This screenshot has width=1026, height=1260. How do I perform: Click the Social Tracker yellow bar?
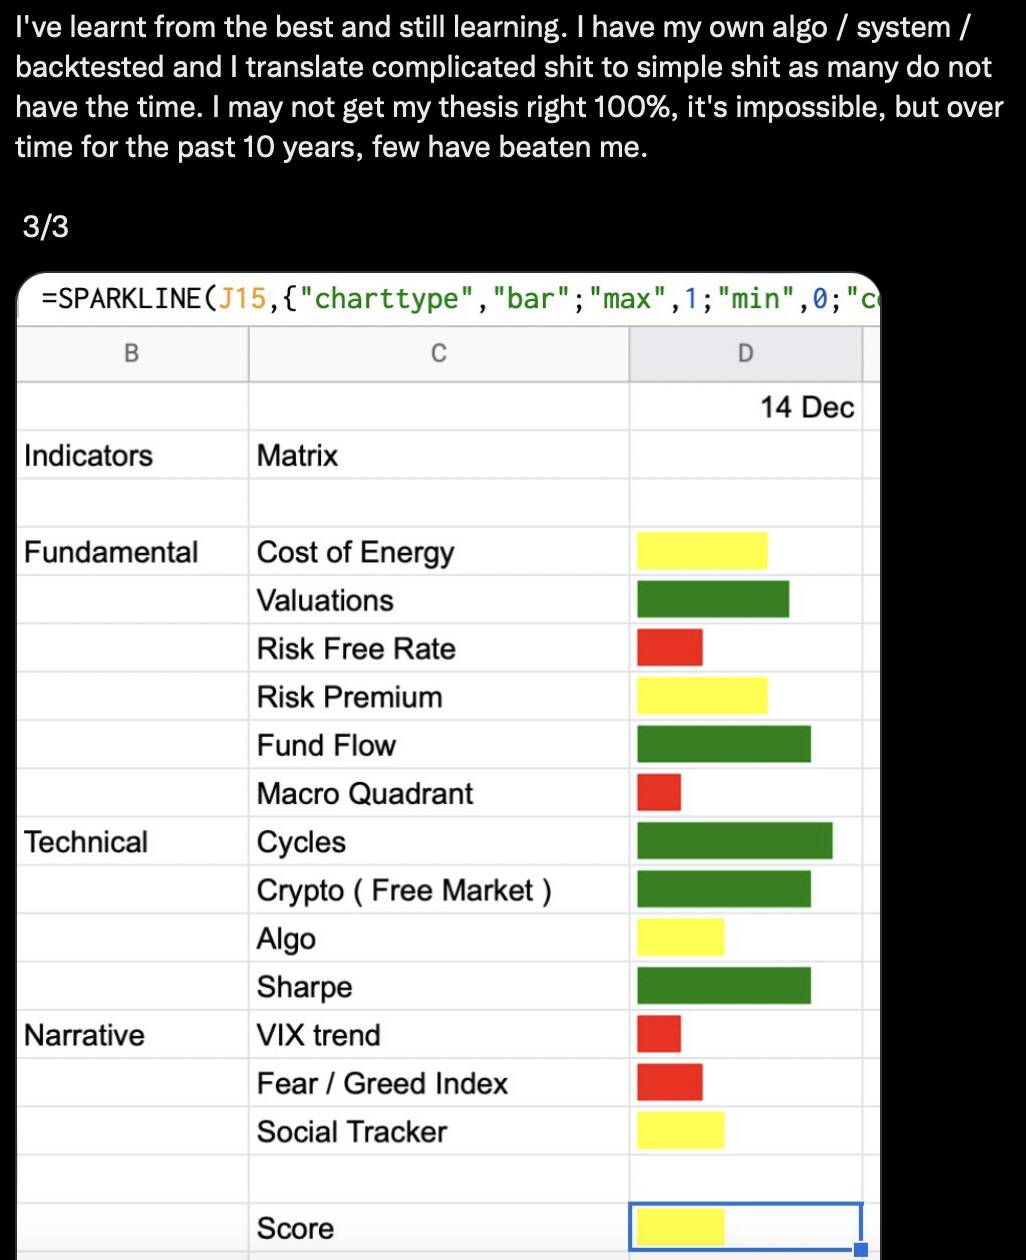pos(681,1130)
